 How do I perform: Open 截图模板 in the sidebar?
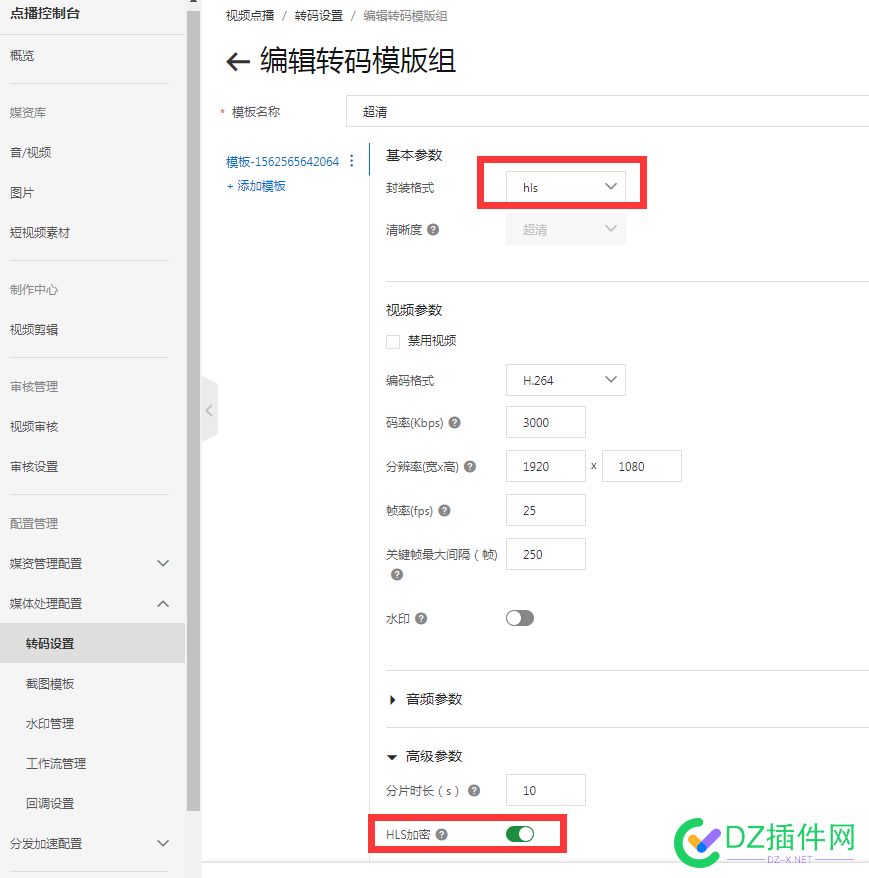pos(50,684)
